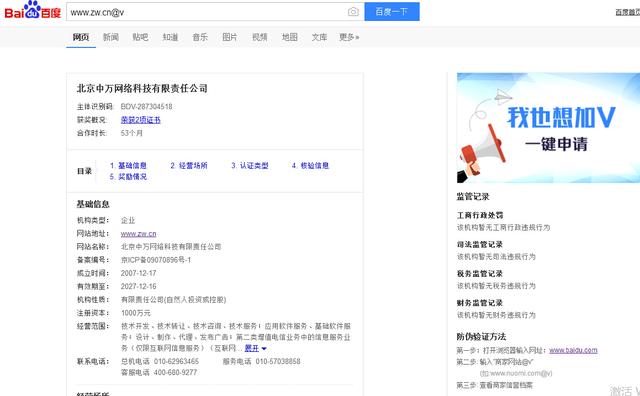
Task: Click the 总机电话 010-62963465 number
Action: pyautogui.click(x=160, y=361)
